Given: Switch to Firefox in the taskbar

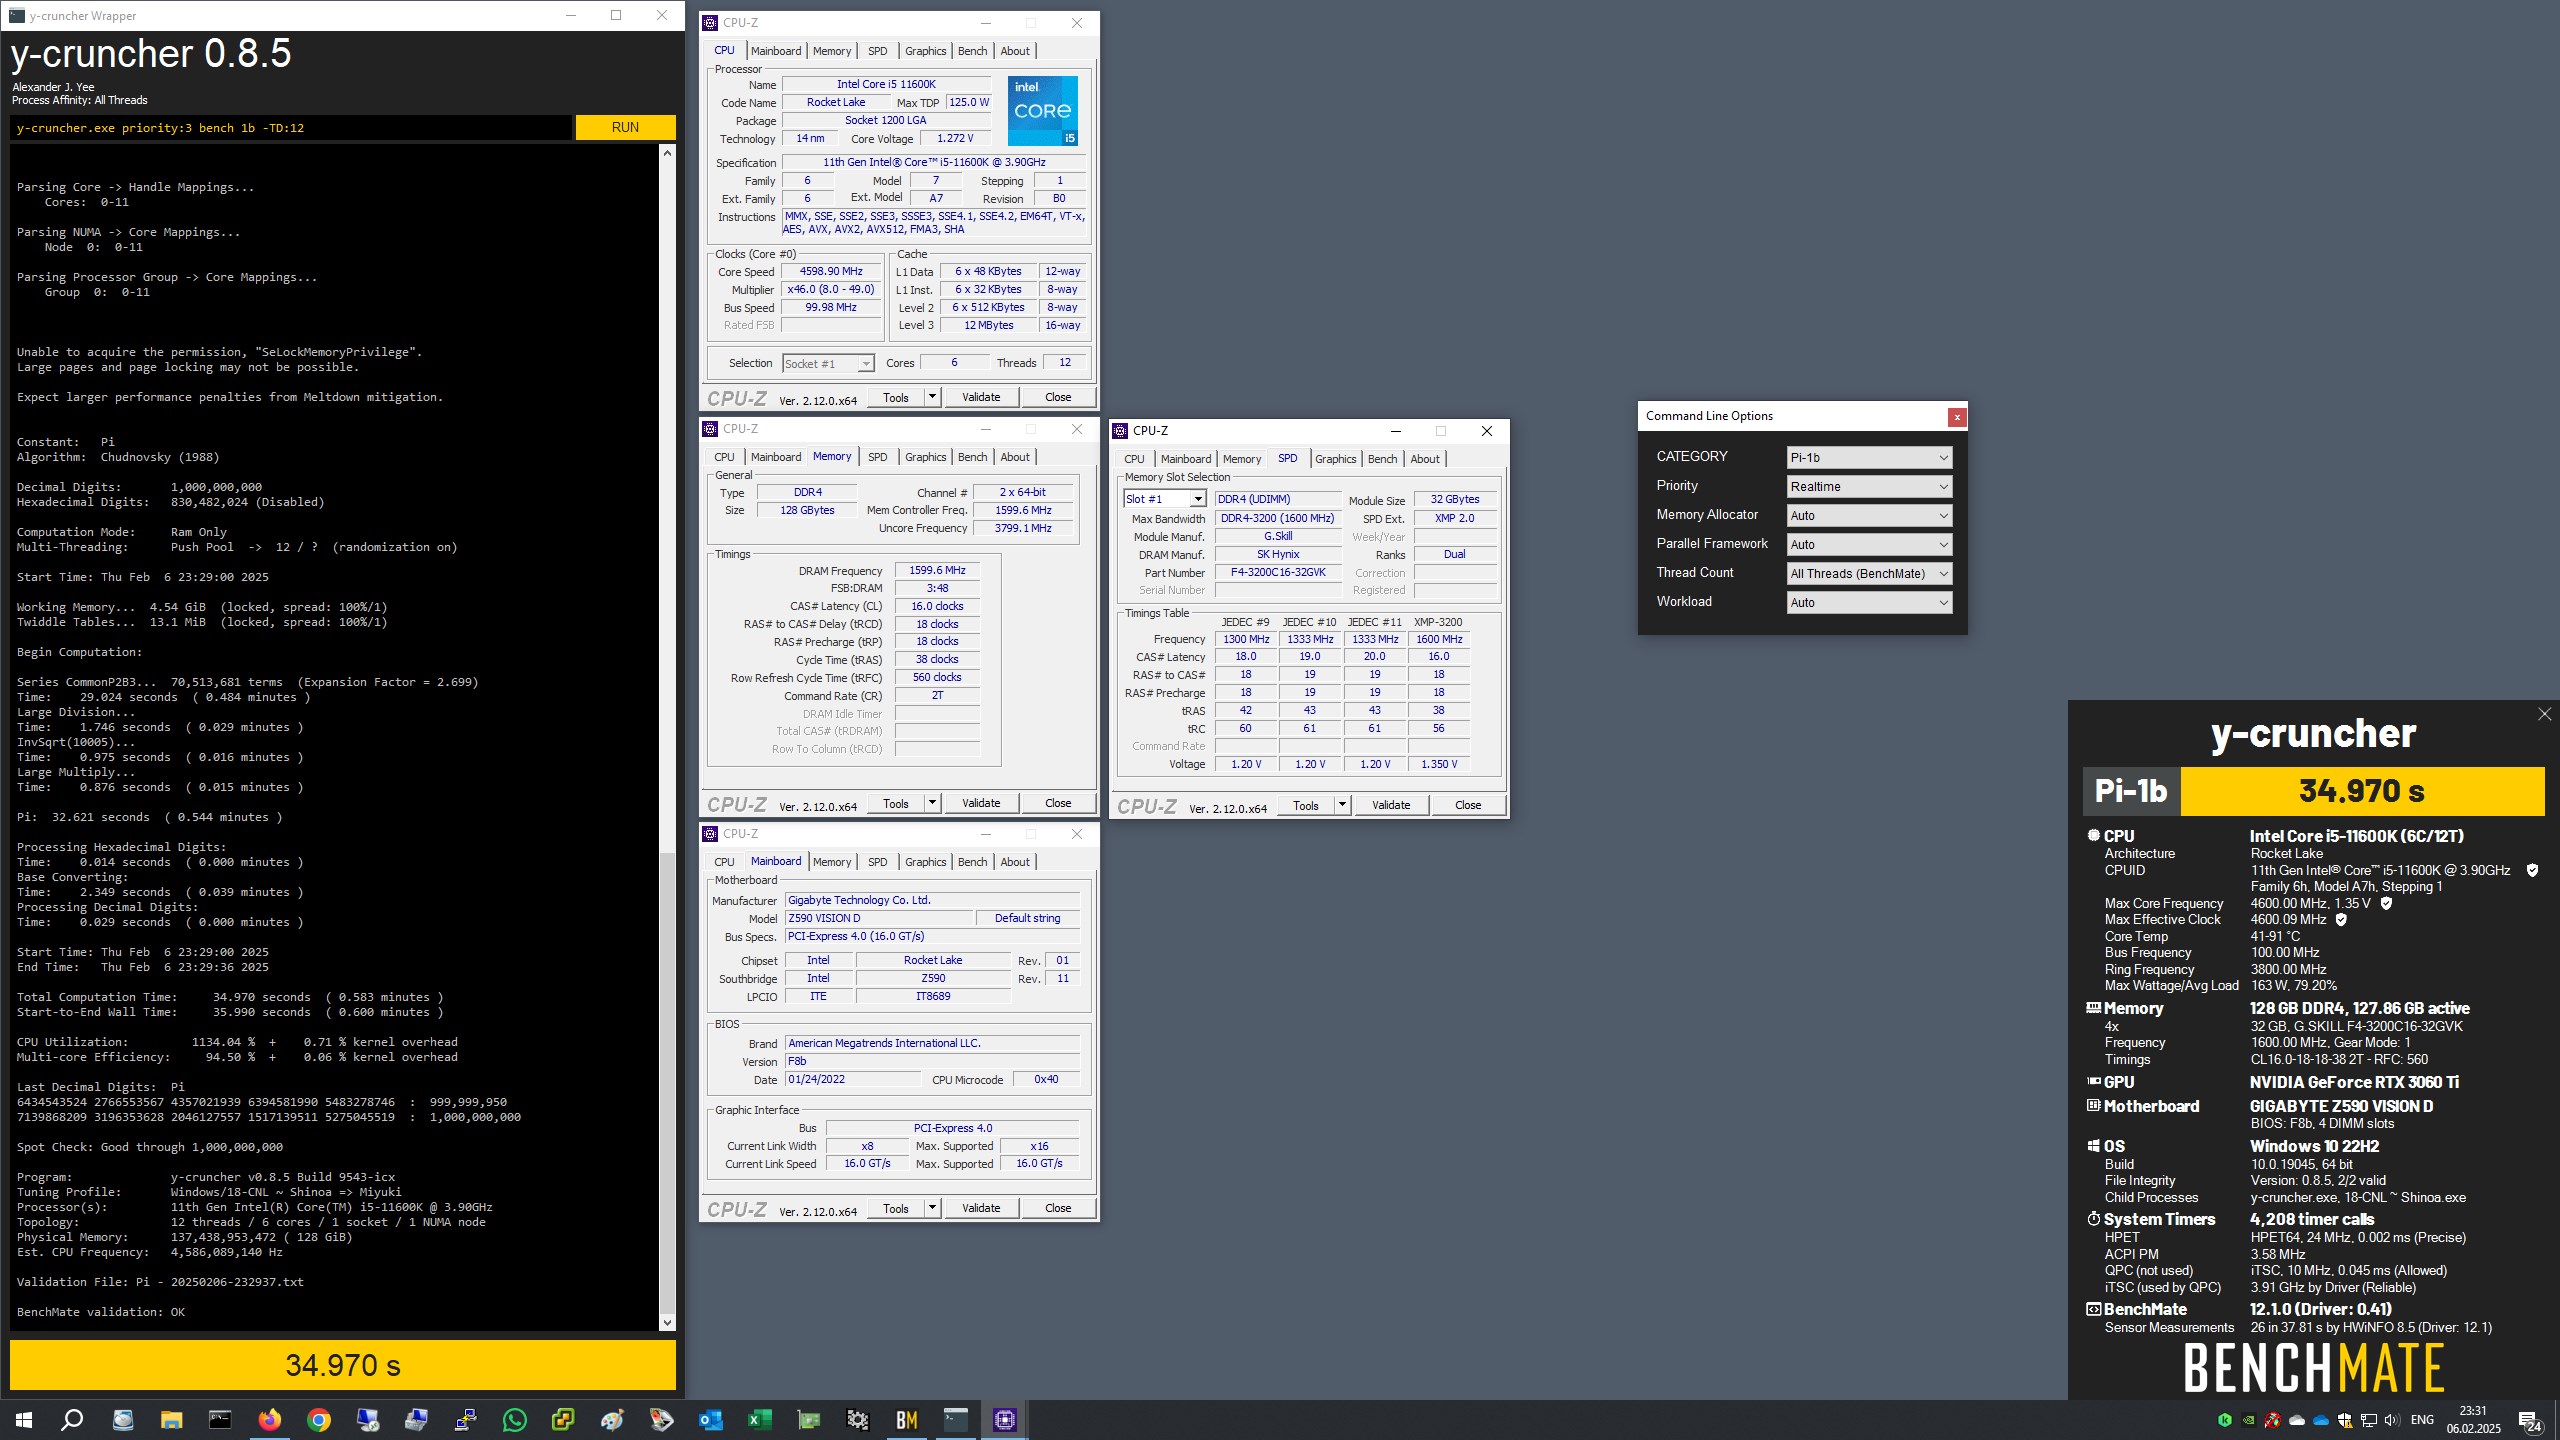Looking at the screenshot, I should click(269, 1419).
